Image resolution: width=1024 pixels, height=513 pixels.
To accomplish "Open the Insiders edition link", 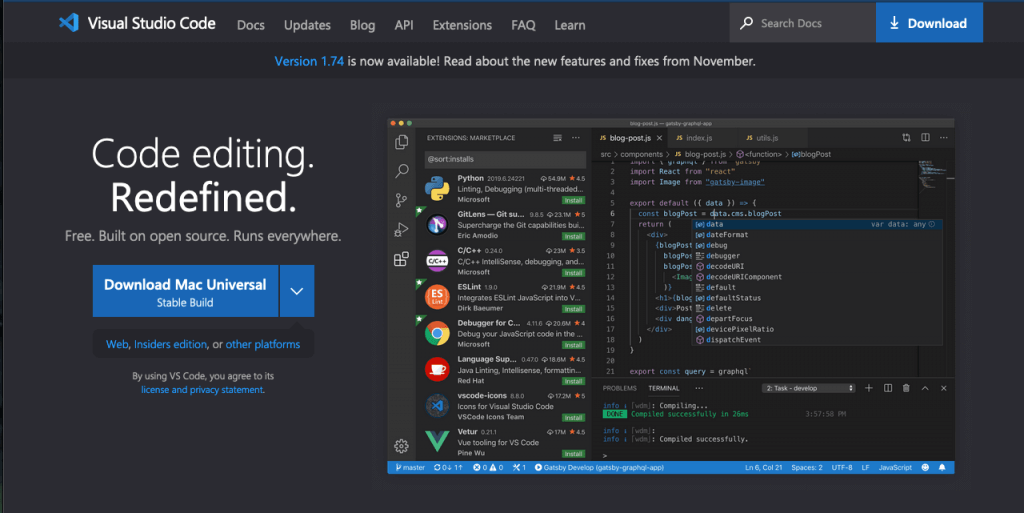I will [170, 344].
